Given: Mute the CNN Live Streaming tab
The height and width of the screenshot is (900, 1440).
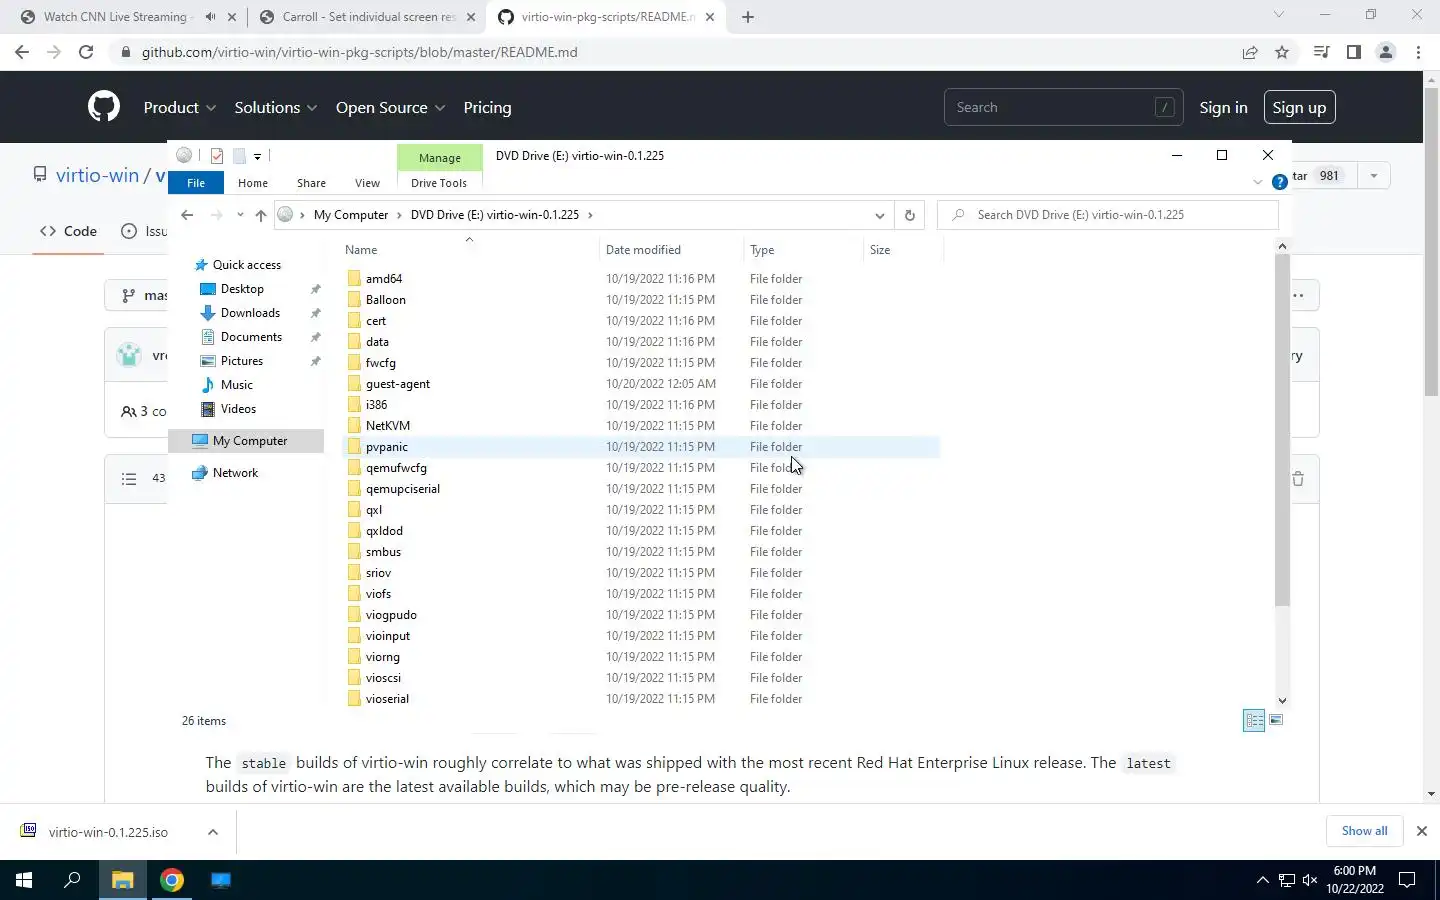Looking at the screenshot, I should point(210,17).
